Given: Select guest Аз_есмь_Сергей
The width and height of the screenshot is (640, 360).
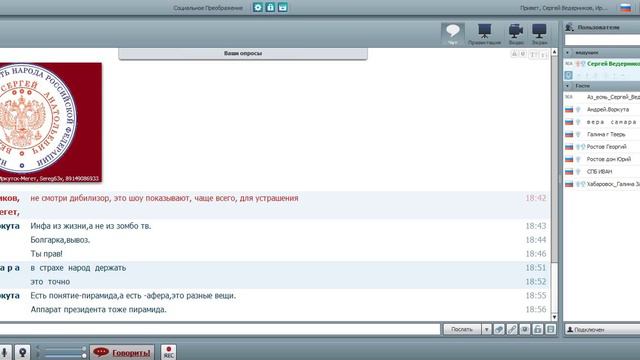Looking at the screenshot, I should (613, 97).
